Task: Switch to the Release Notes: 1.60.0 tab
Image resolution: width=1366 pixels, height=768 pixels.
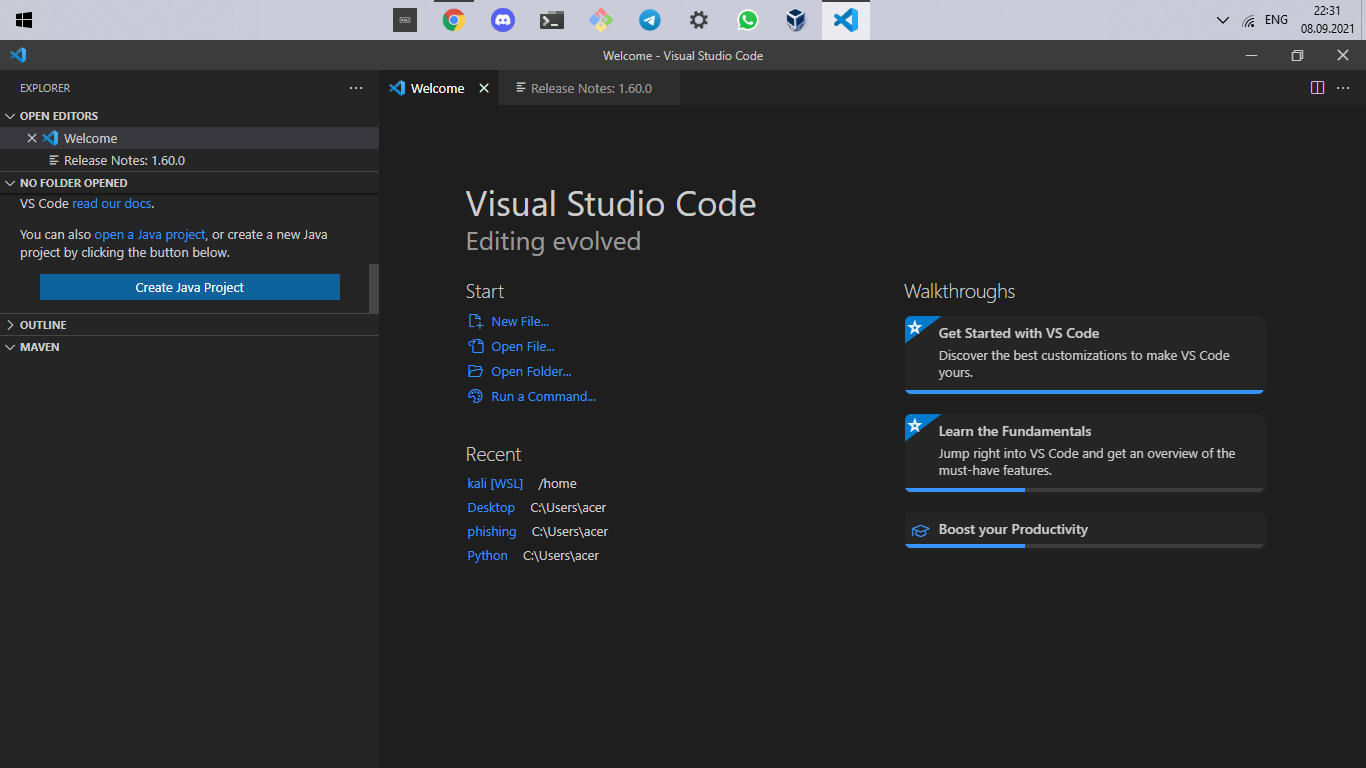Action: point(590,88)
